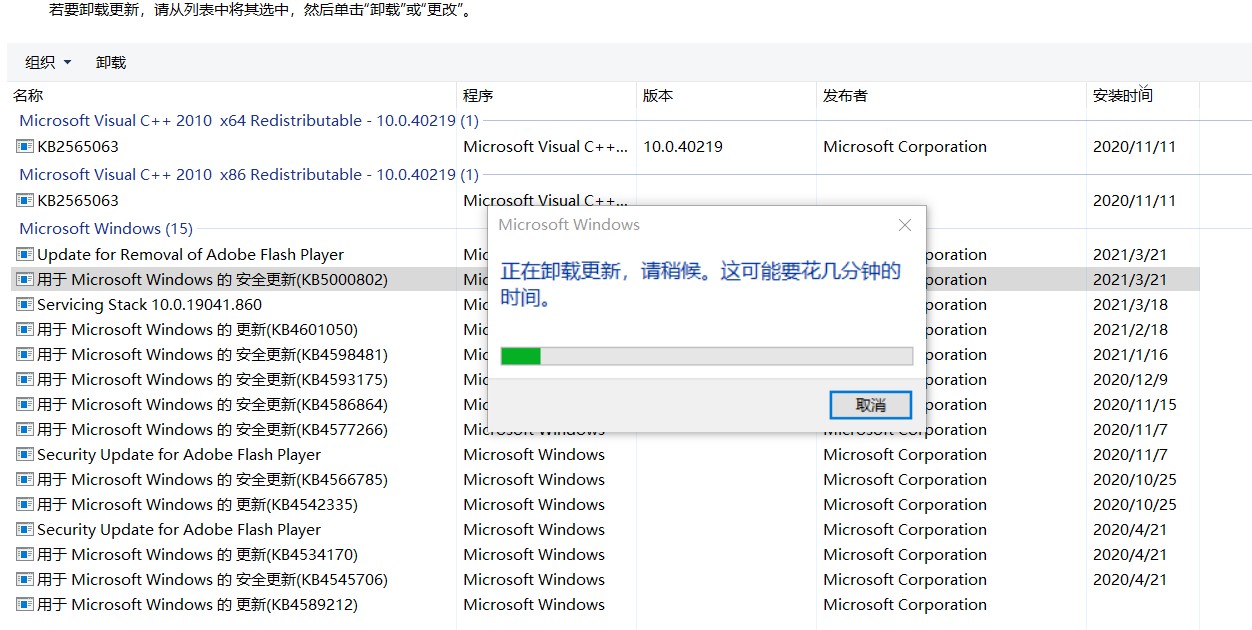Cancel the uninstall with the 取消 button
This screenshot has width=1252, height=630.
click(x=871, y=405)
